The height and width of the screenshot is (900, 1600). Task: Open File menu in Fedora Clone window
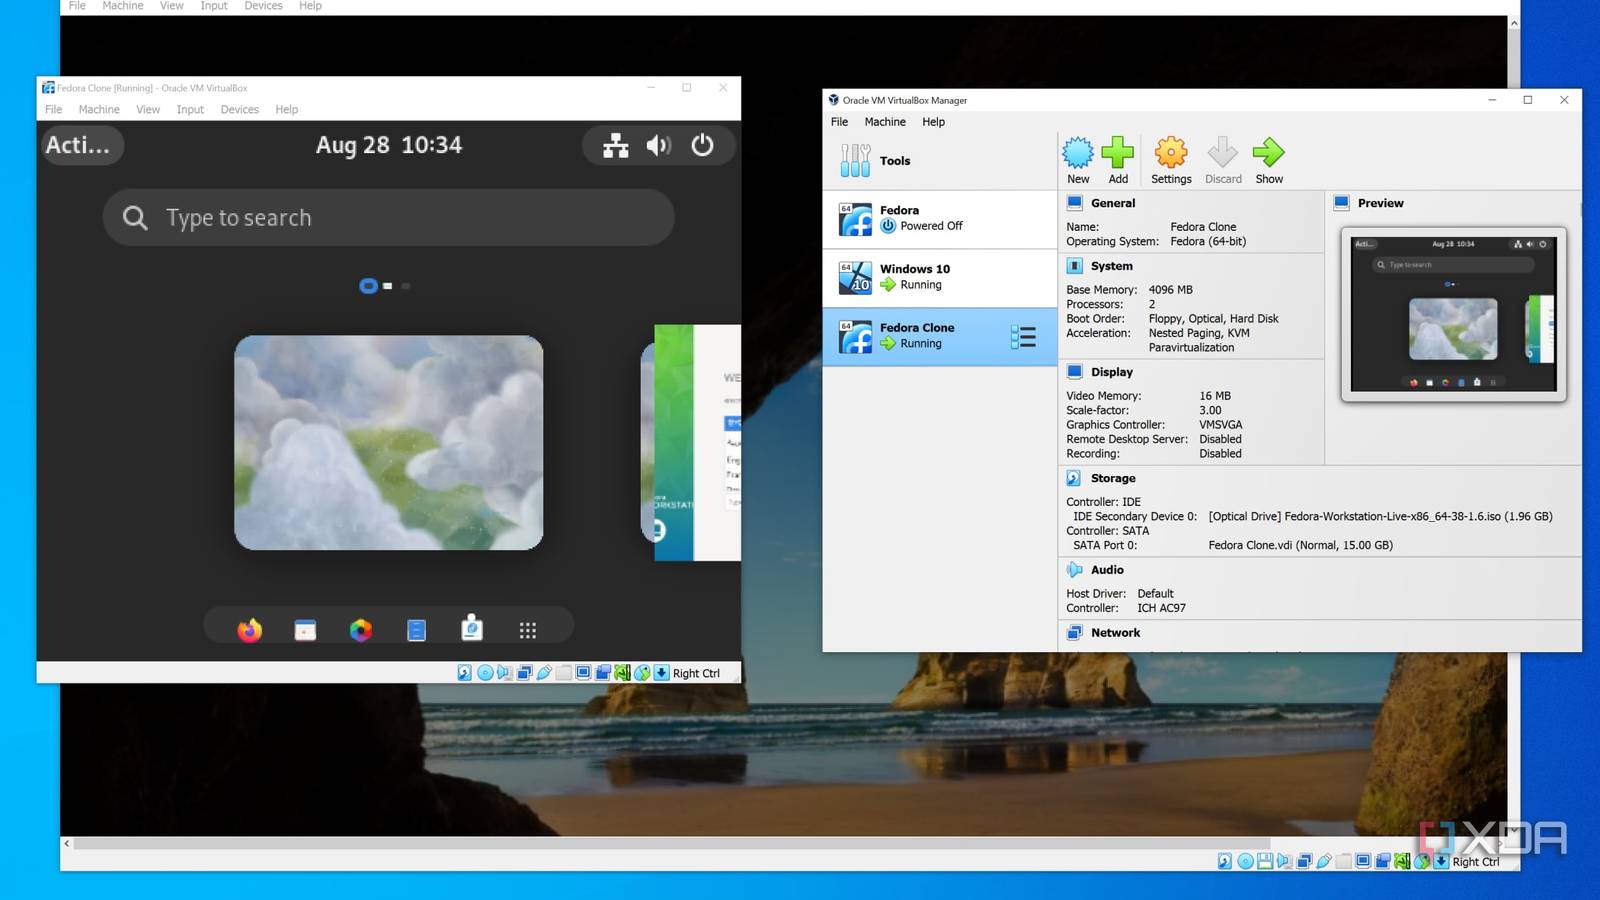pyautogui.click(x=53, y=109)
